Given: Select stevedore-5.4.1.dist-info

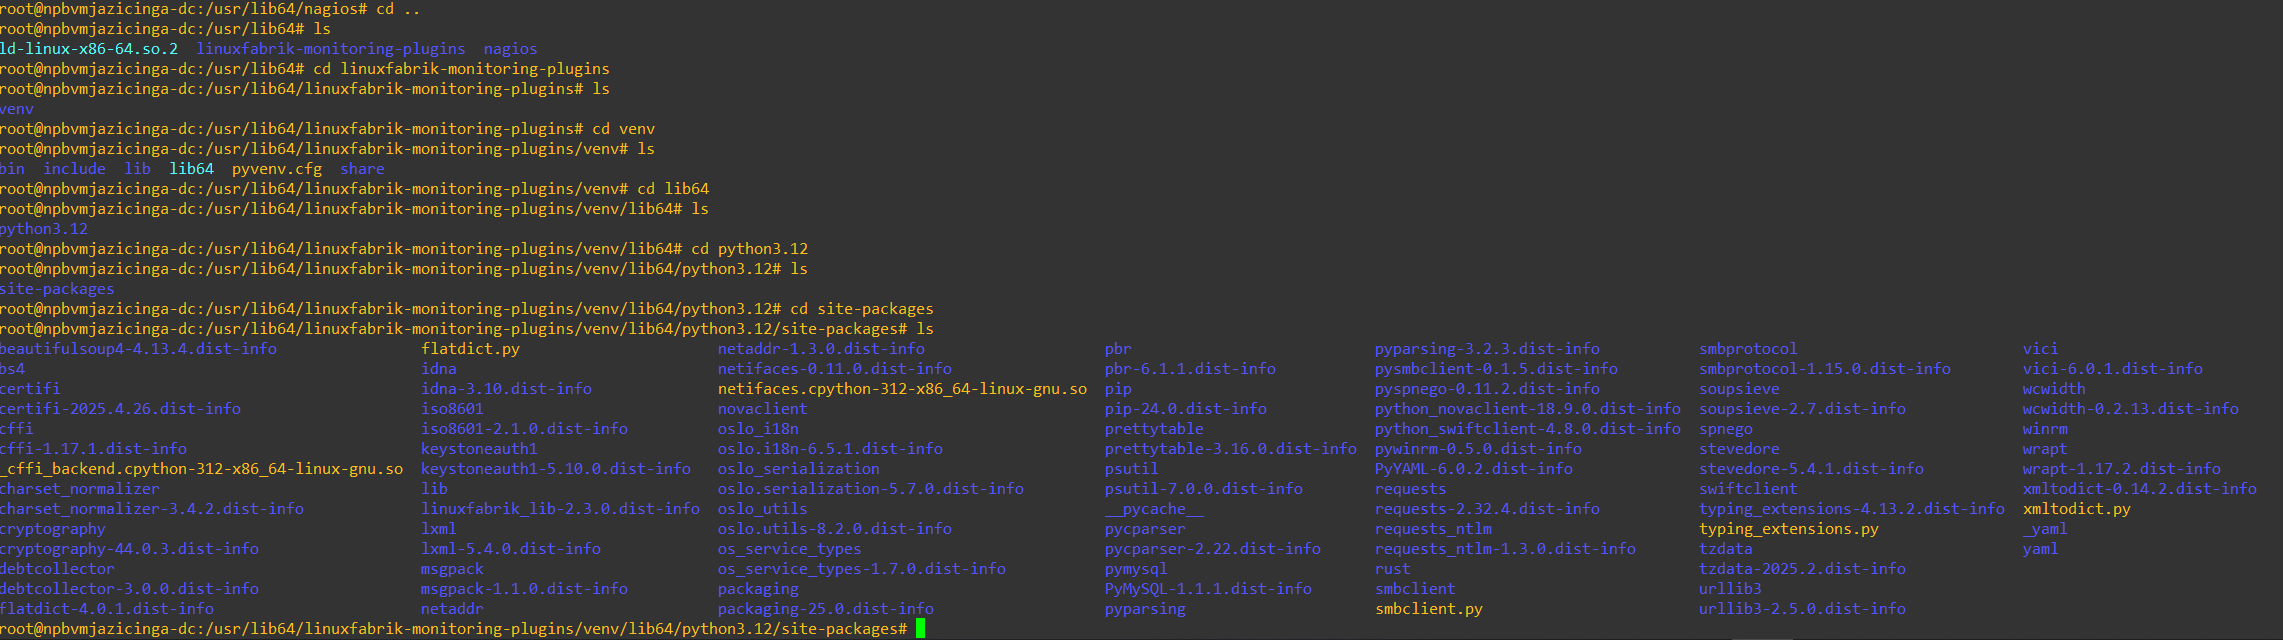Looking at the screenshot, I should 1811,469.
